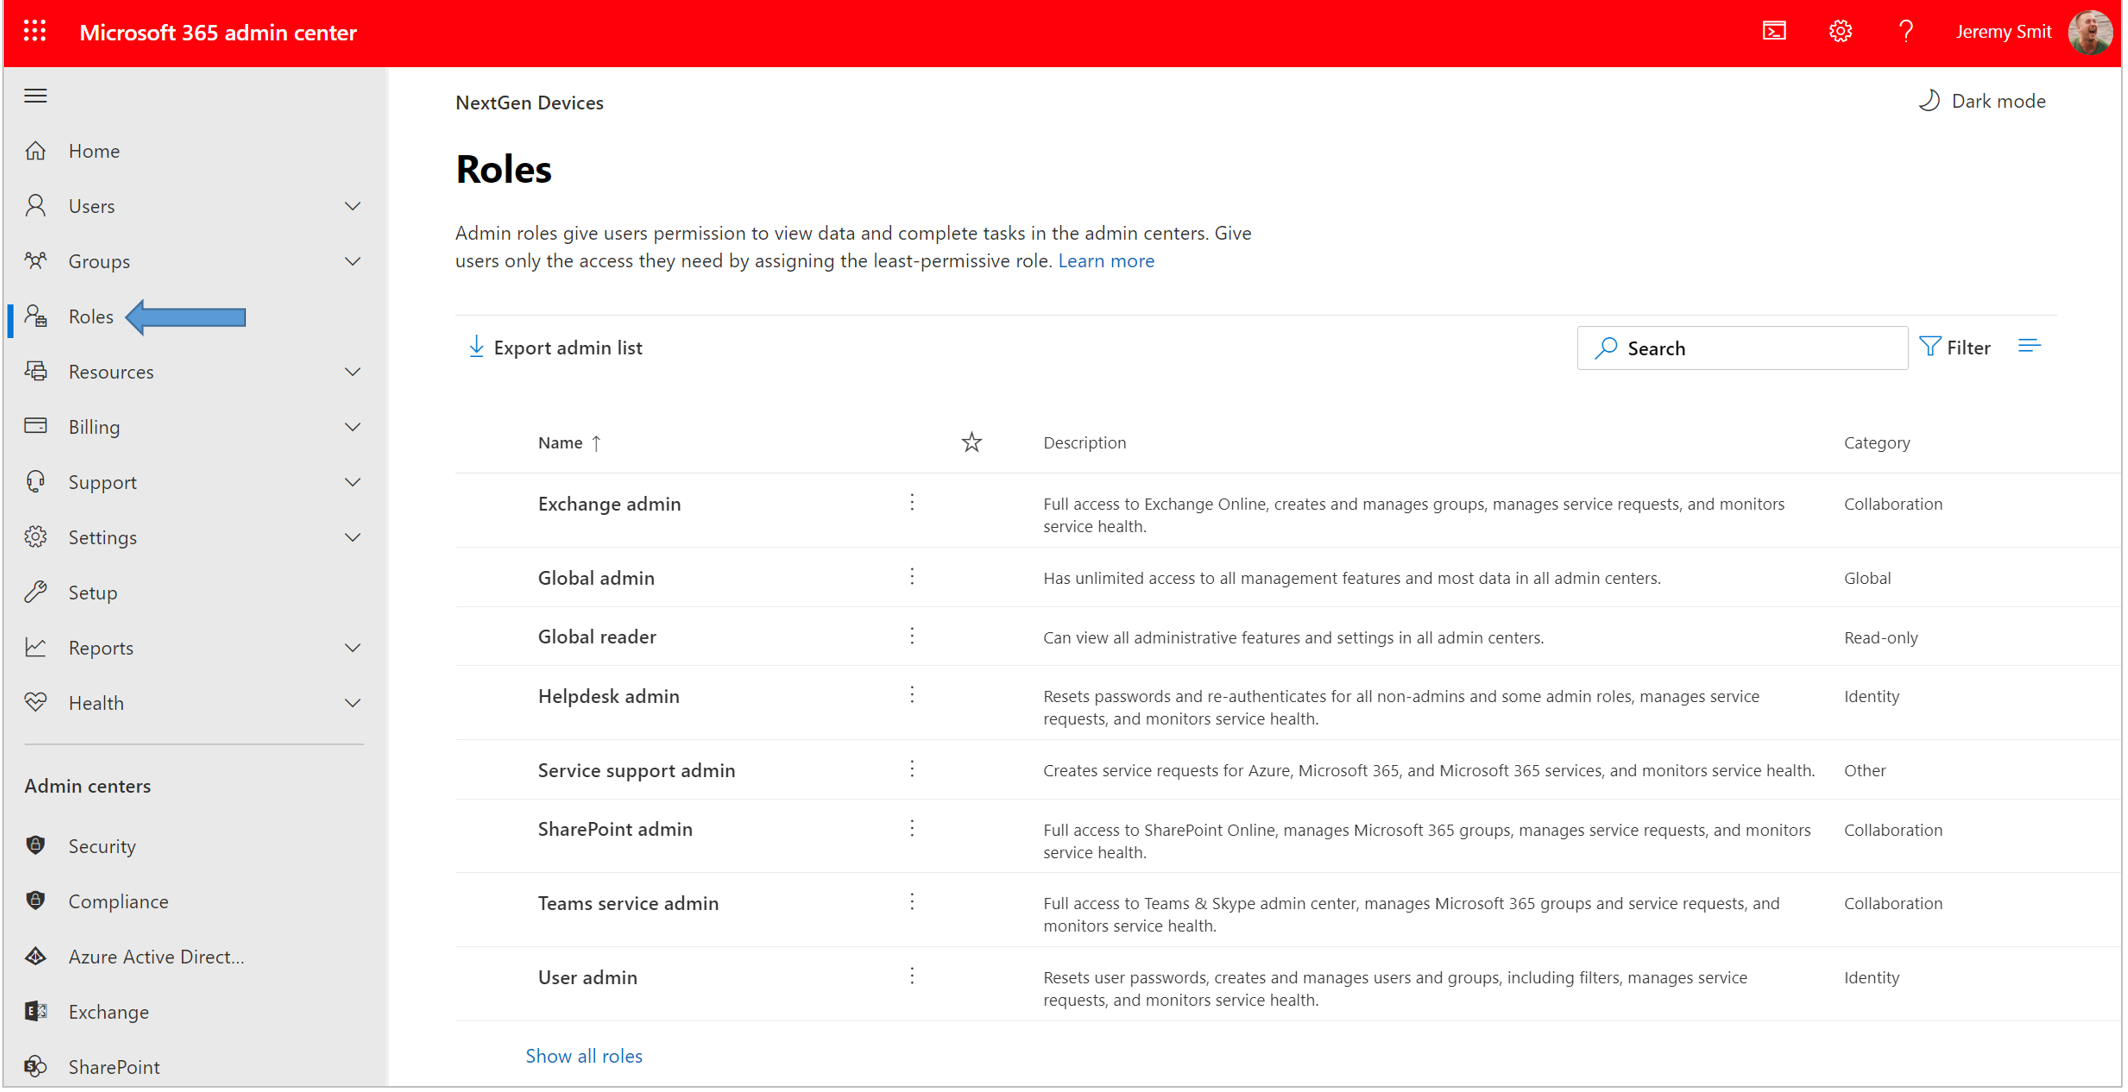Click the Settings gear in sidebar
Image resolution: width=2128 pixels, height=1092 pixels.
[36, 538]
